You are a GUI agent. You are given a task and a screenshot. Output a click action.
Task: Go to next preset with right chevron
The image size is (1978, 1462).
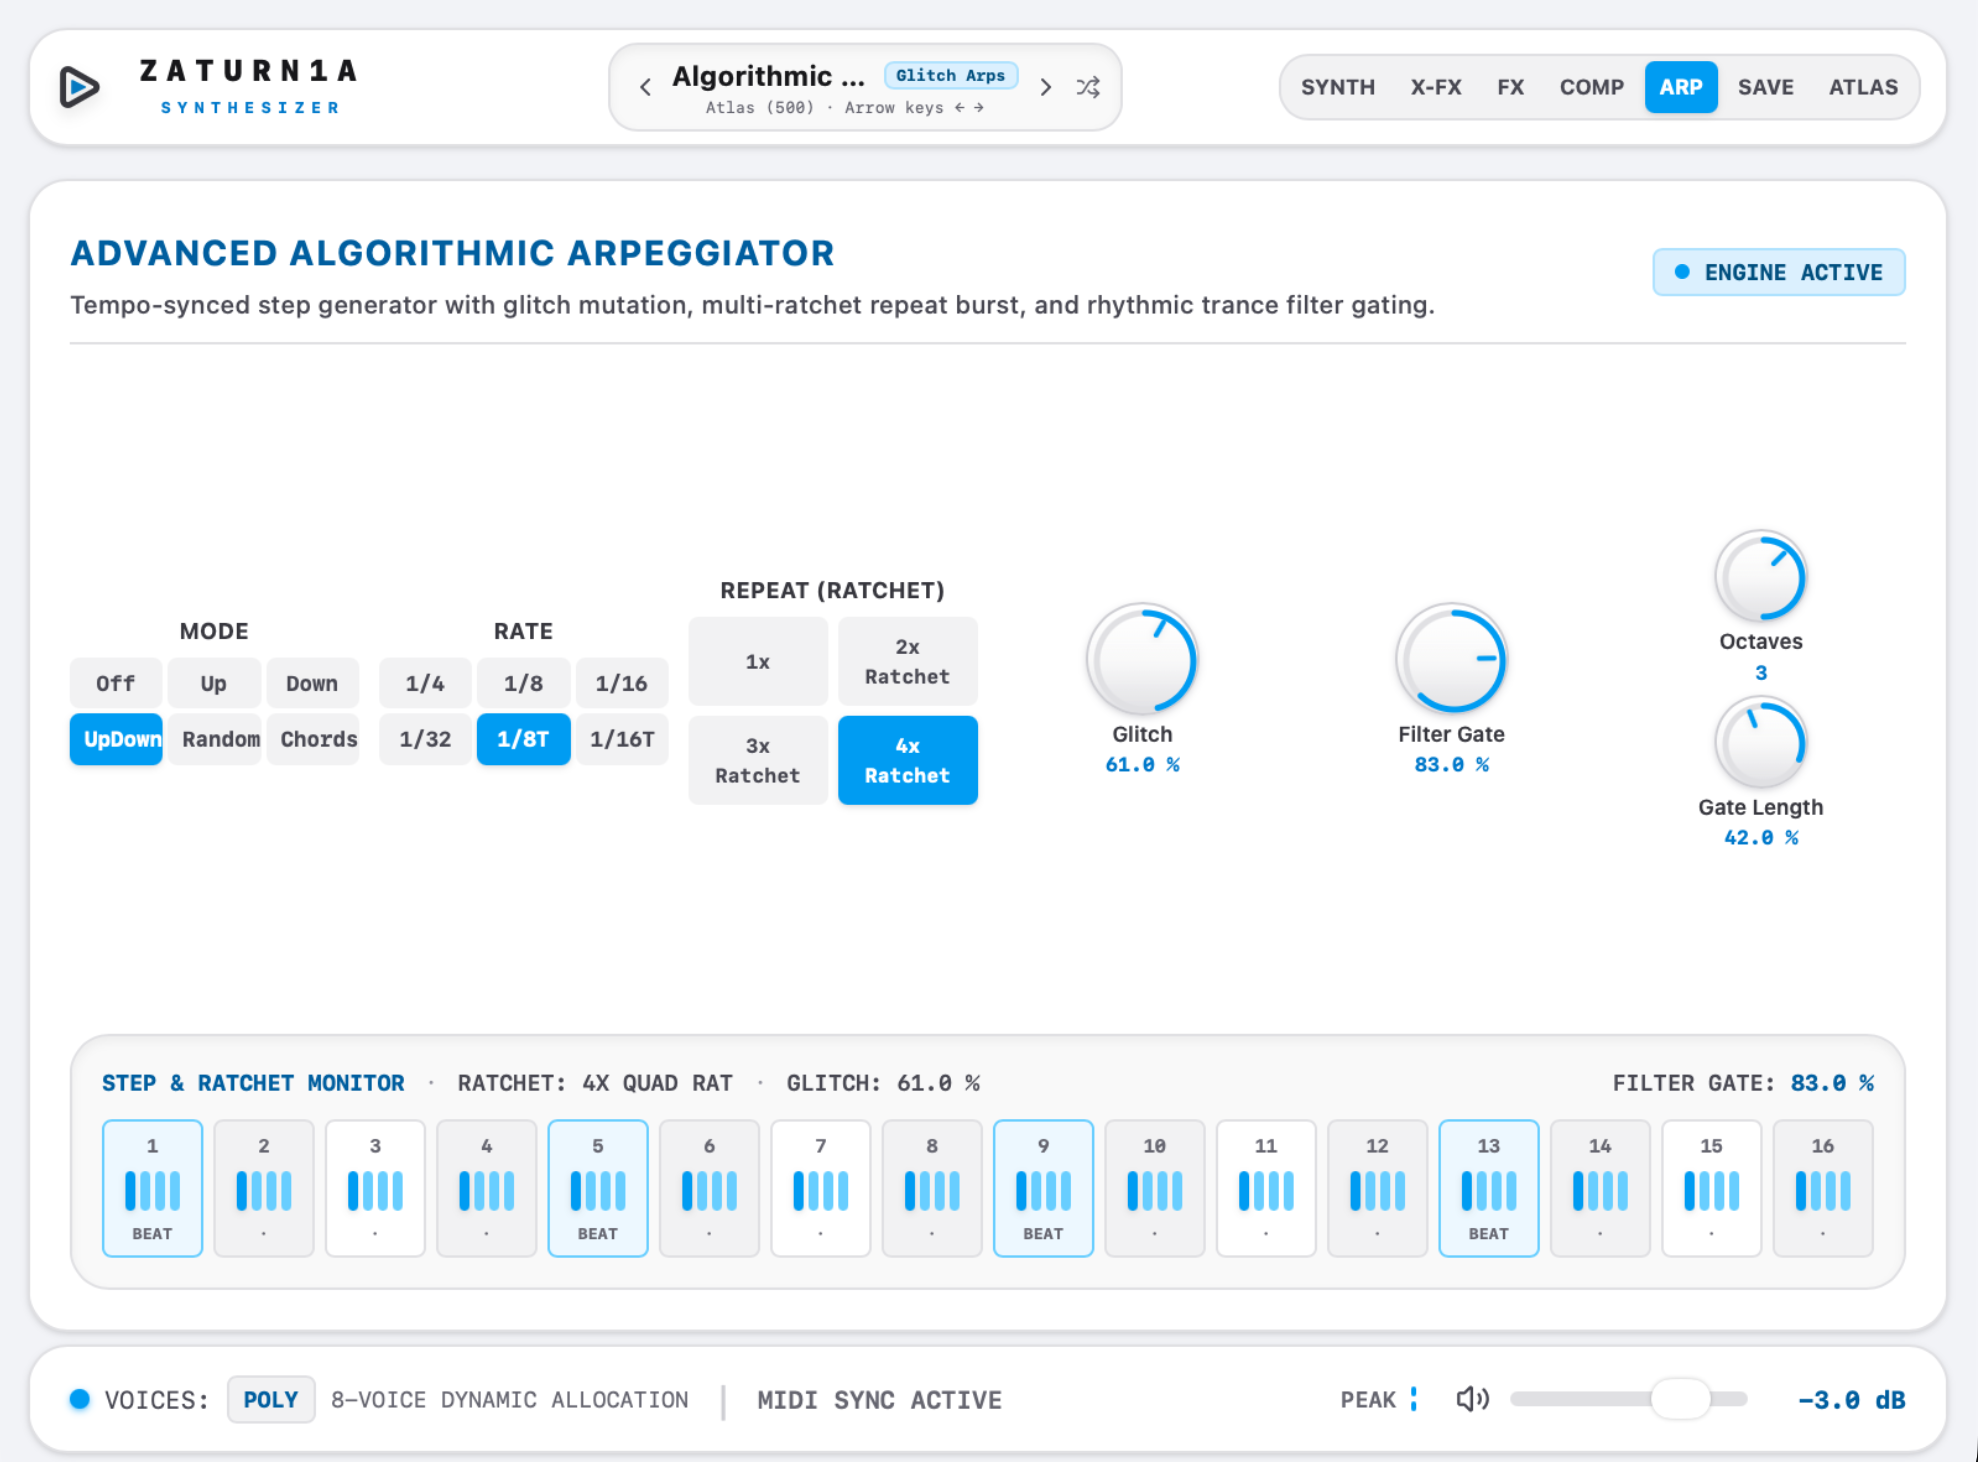[x=1046, y=87]
